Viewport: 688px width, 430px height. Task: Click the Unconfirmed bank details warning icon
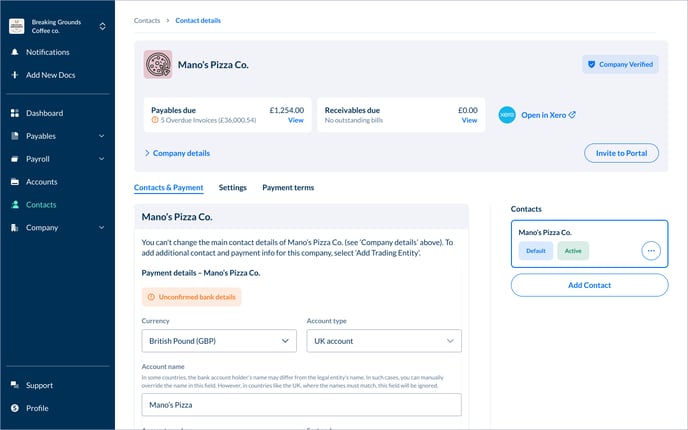coord(151,297)
